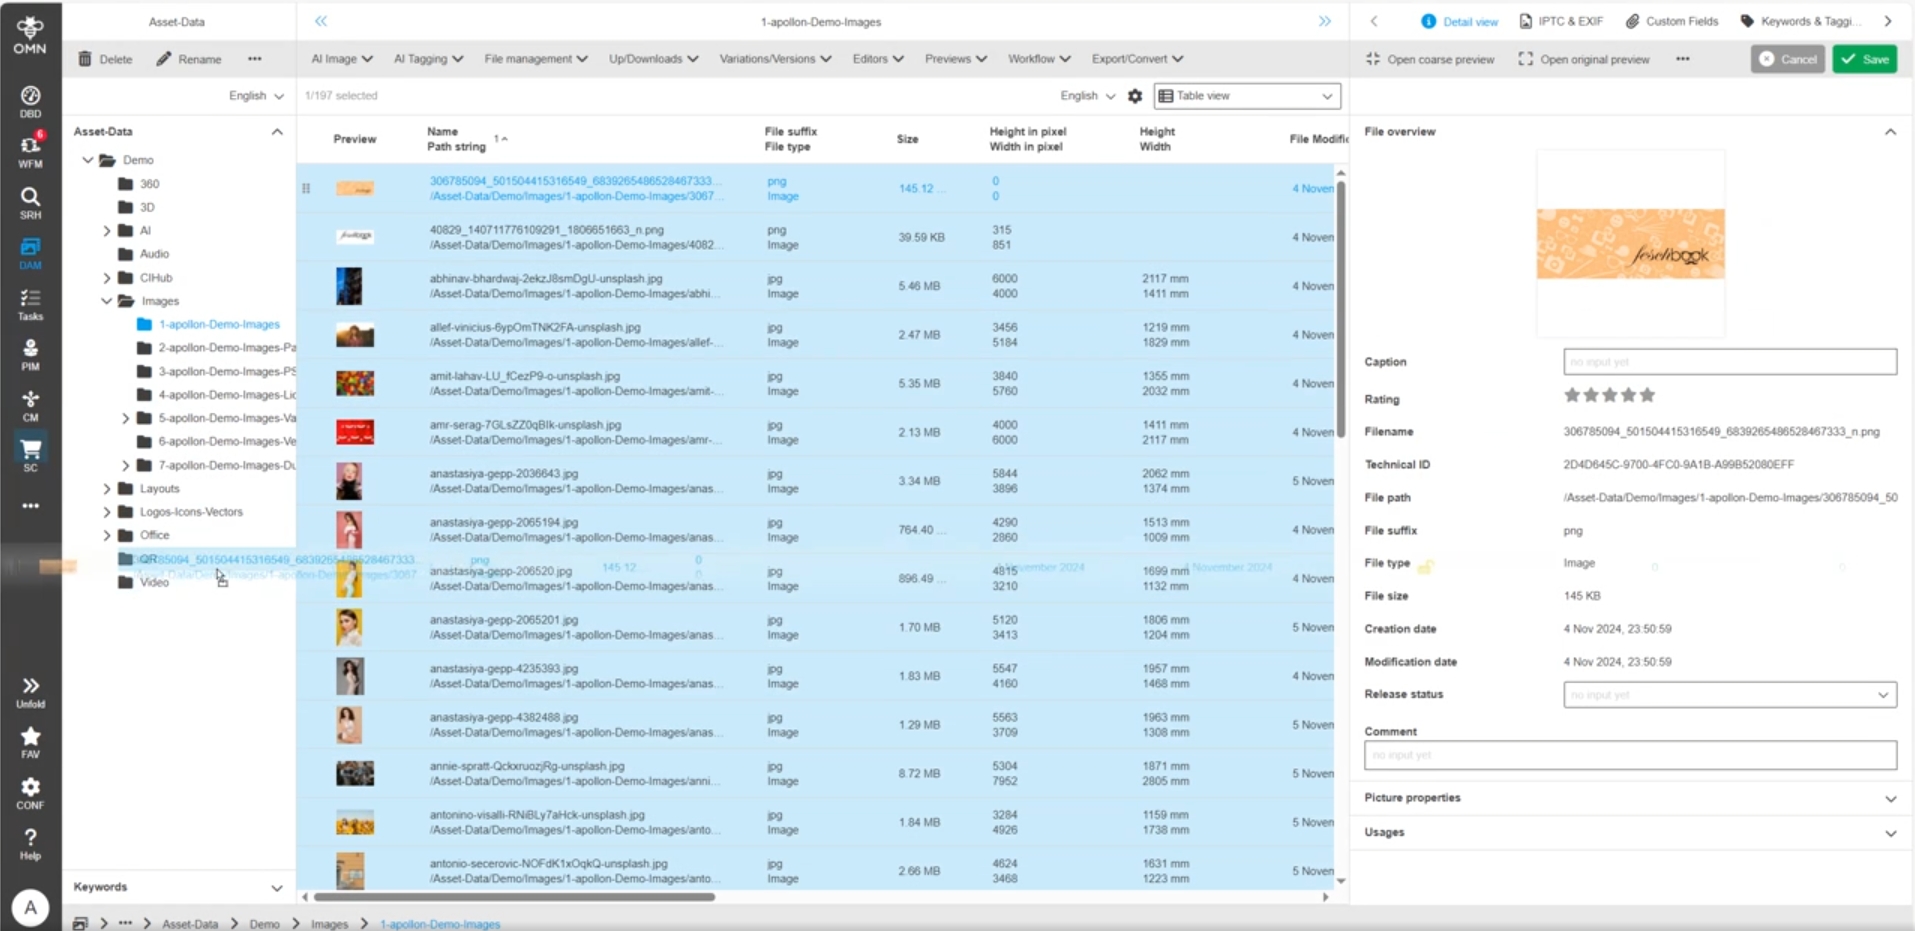Open the SRH search icon in sidebar
The image size is (1915, 931).
click(x=30, y=202)
